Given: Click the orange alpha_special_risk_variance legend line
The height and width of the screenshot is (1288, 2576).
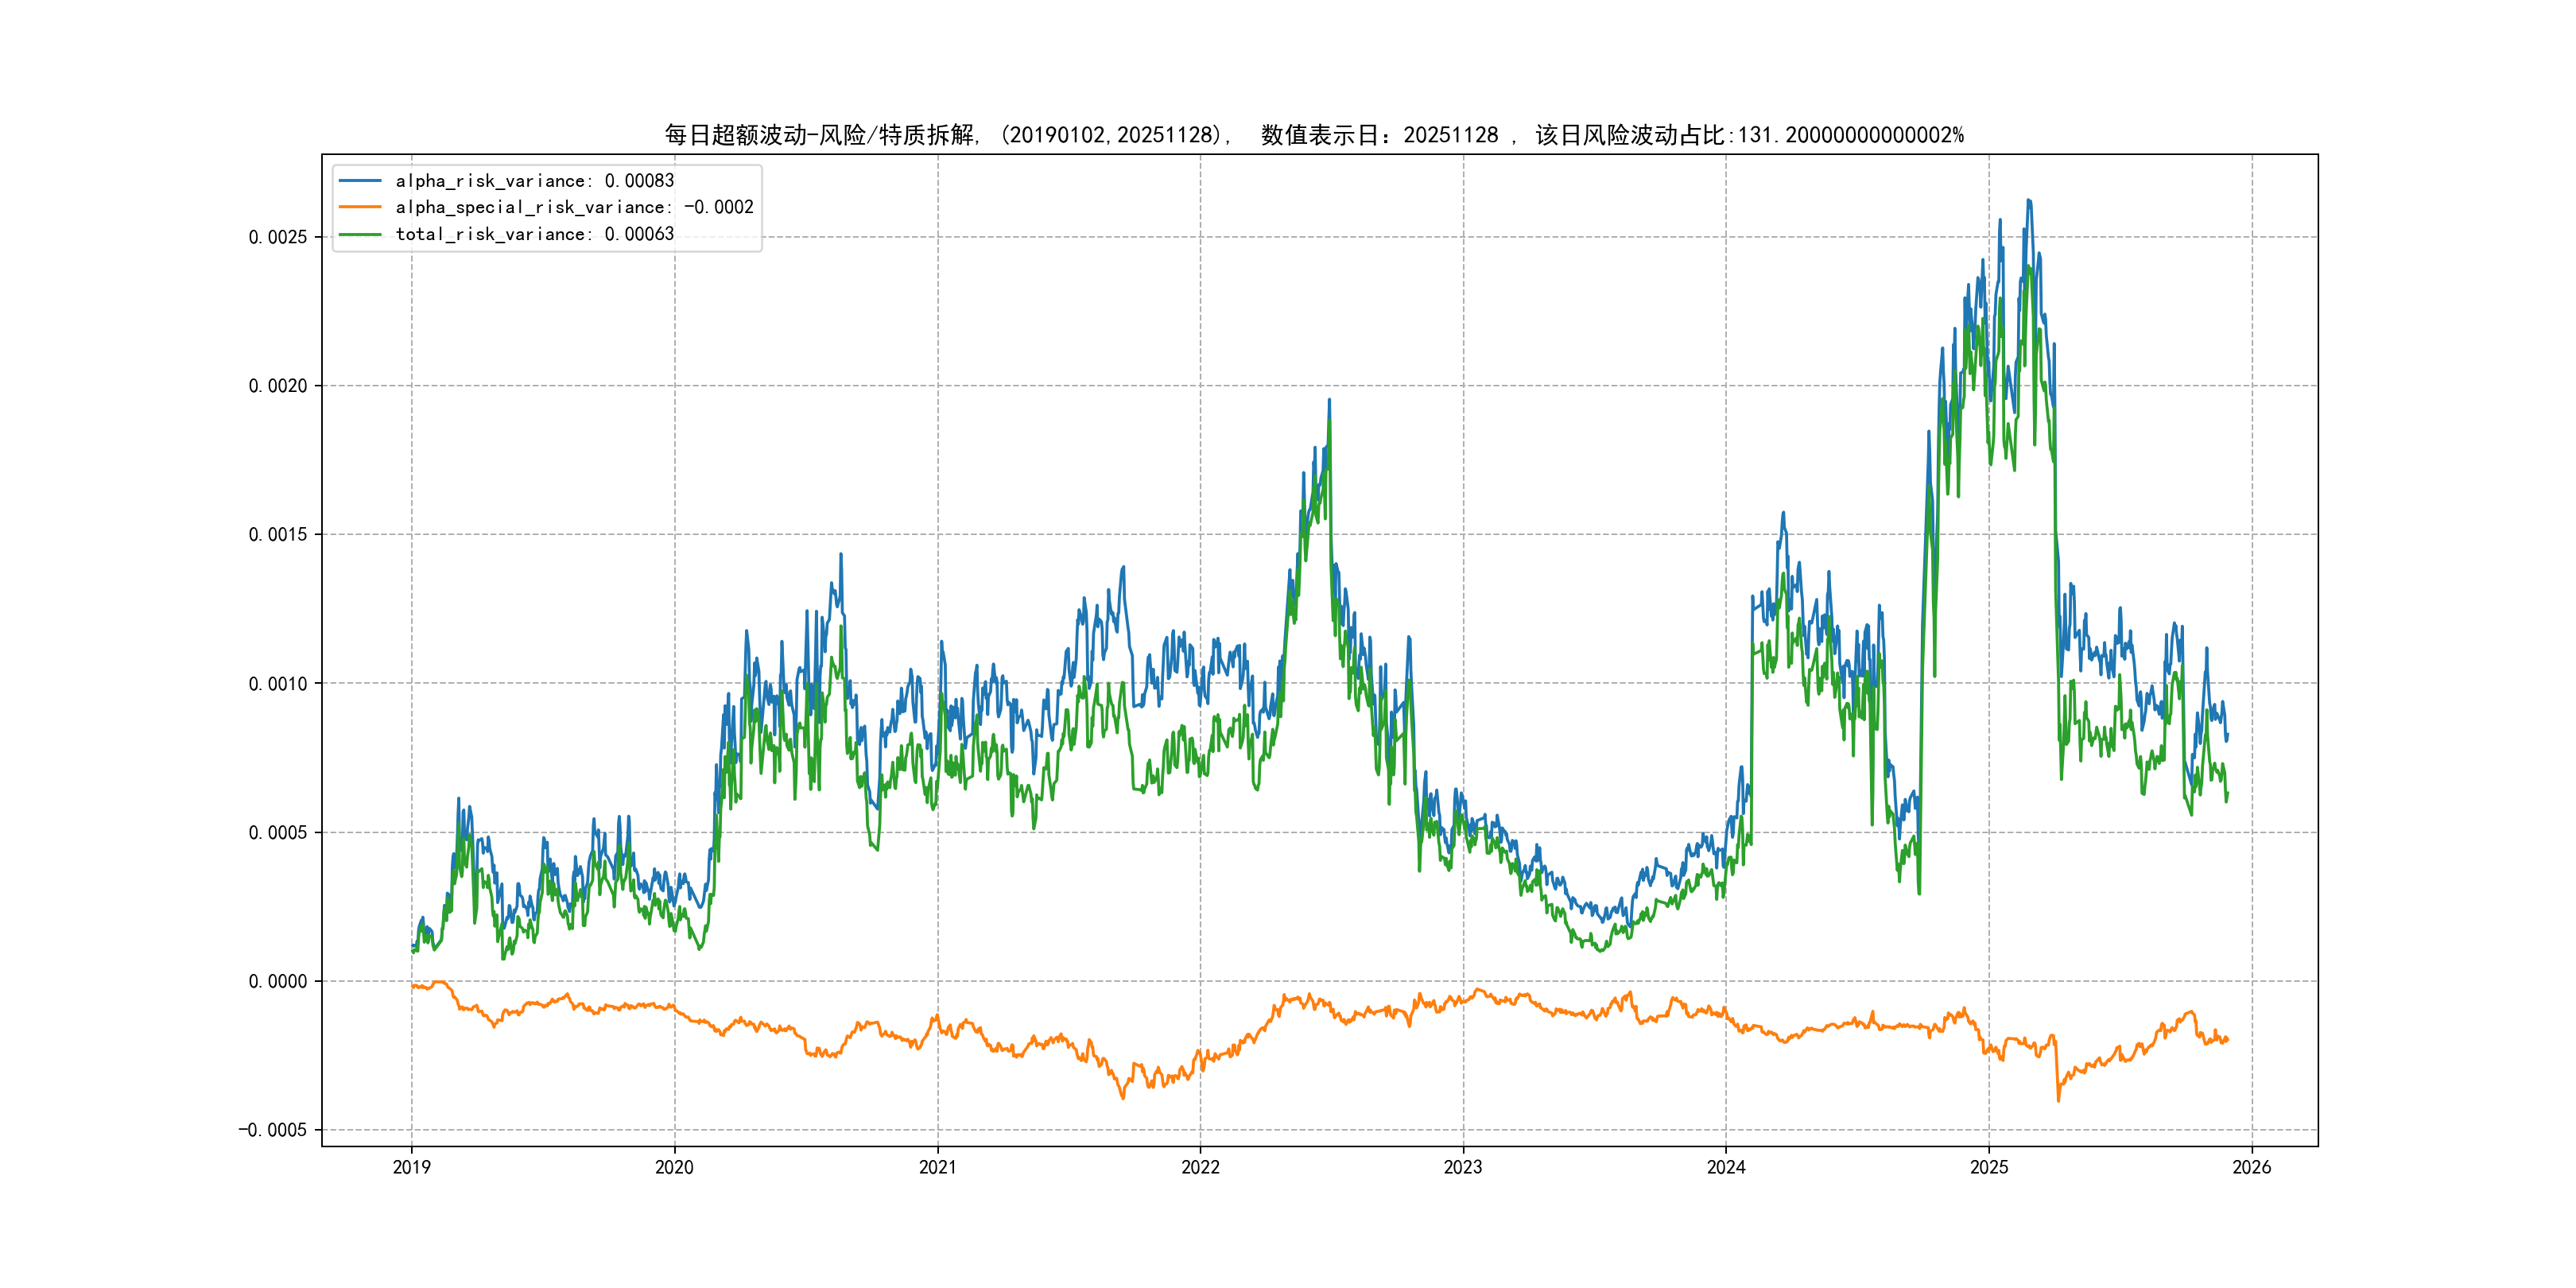Looking at the screenshot, I should [x=360, y=207].
